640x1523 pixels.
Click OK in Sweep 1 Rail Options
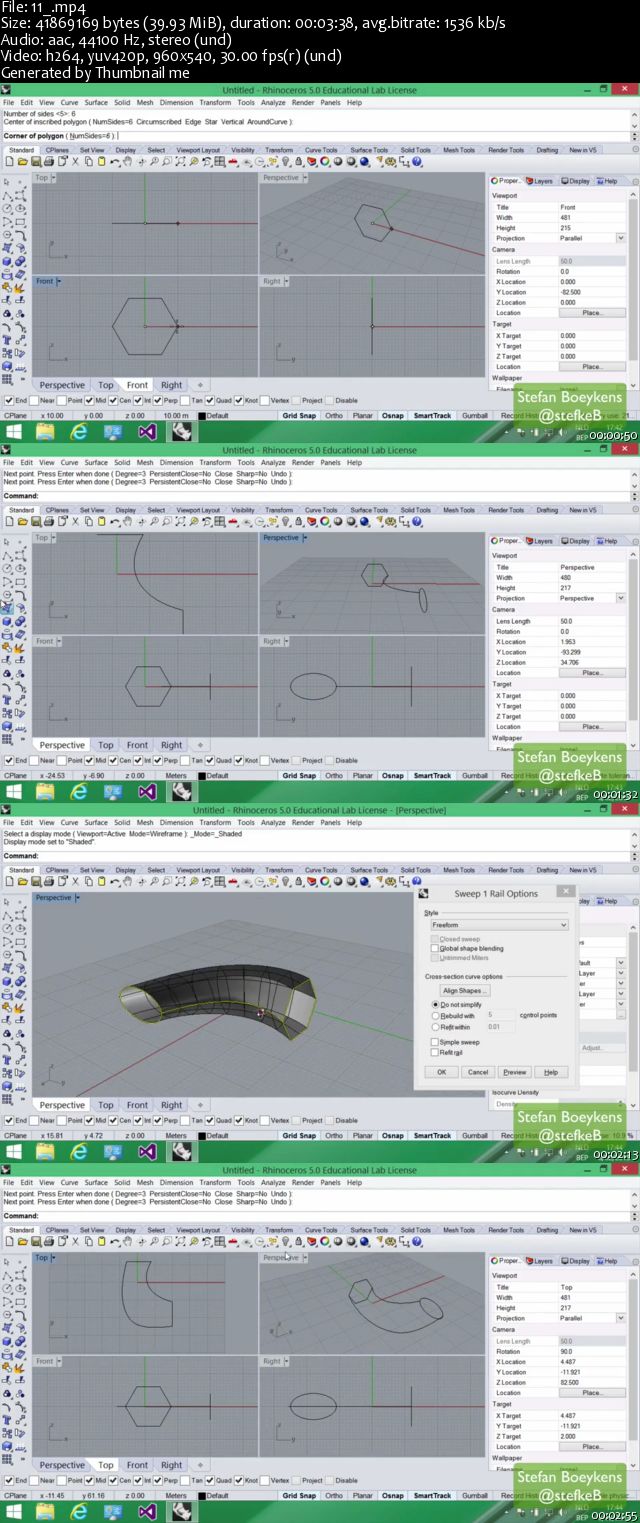[441, 1071]
